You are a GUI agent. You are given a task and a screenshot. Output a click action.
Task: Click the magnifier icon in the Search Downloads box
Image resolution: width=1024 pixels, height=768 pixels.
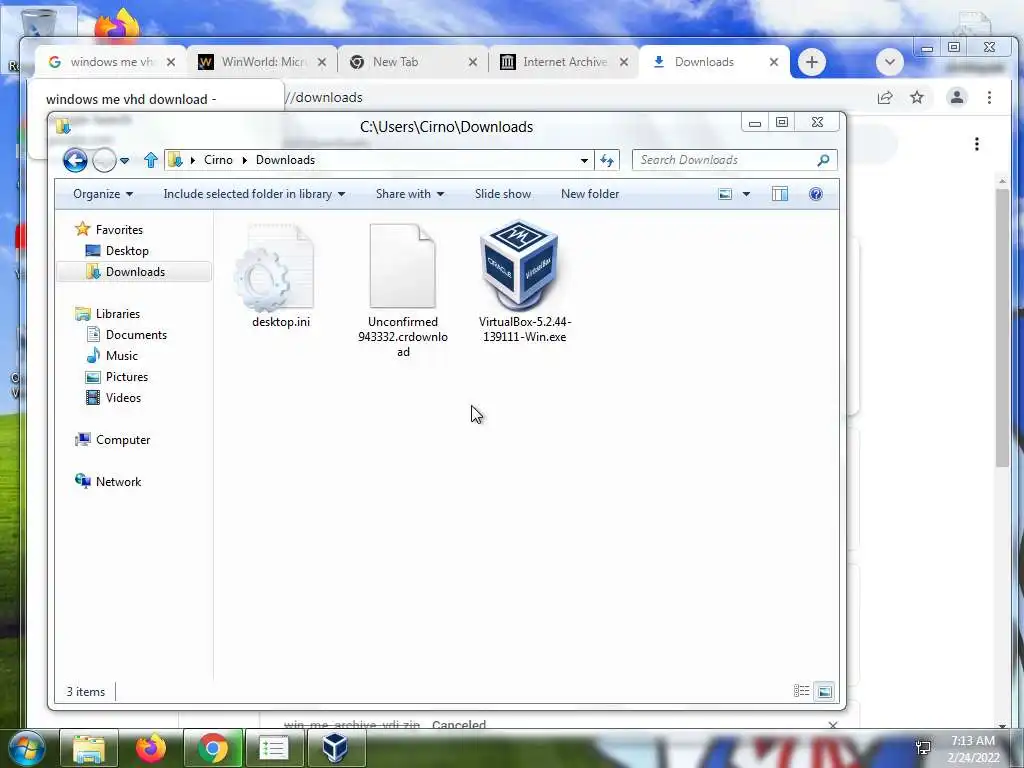click(x=823, y=160)
